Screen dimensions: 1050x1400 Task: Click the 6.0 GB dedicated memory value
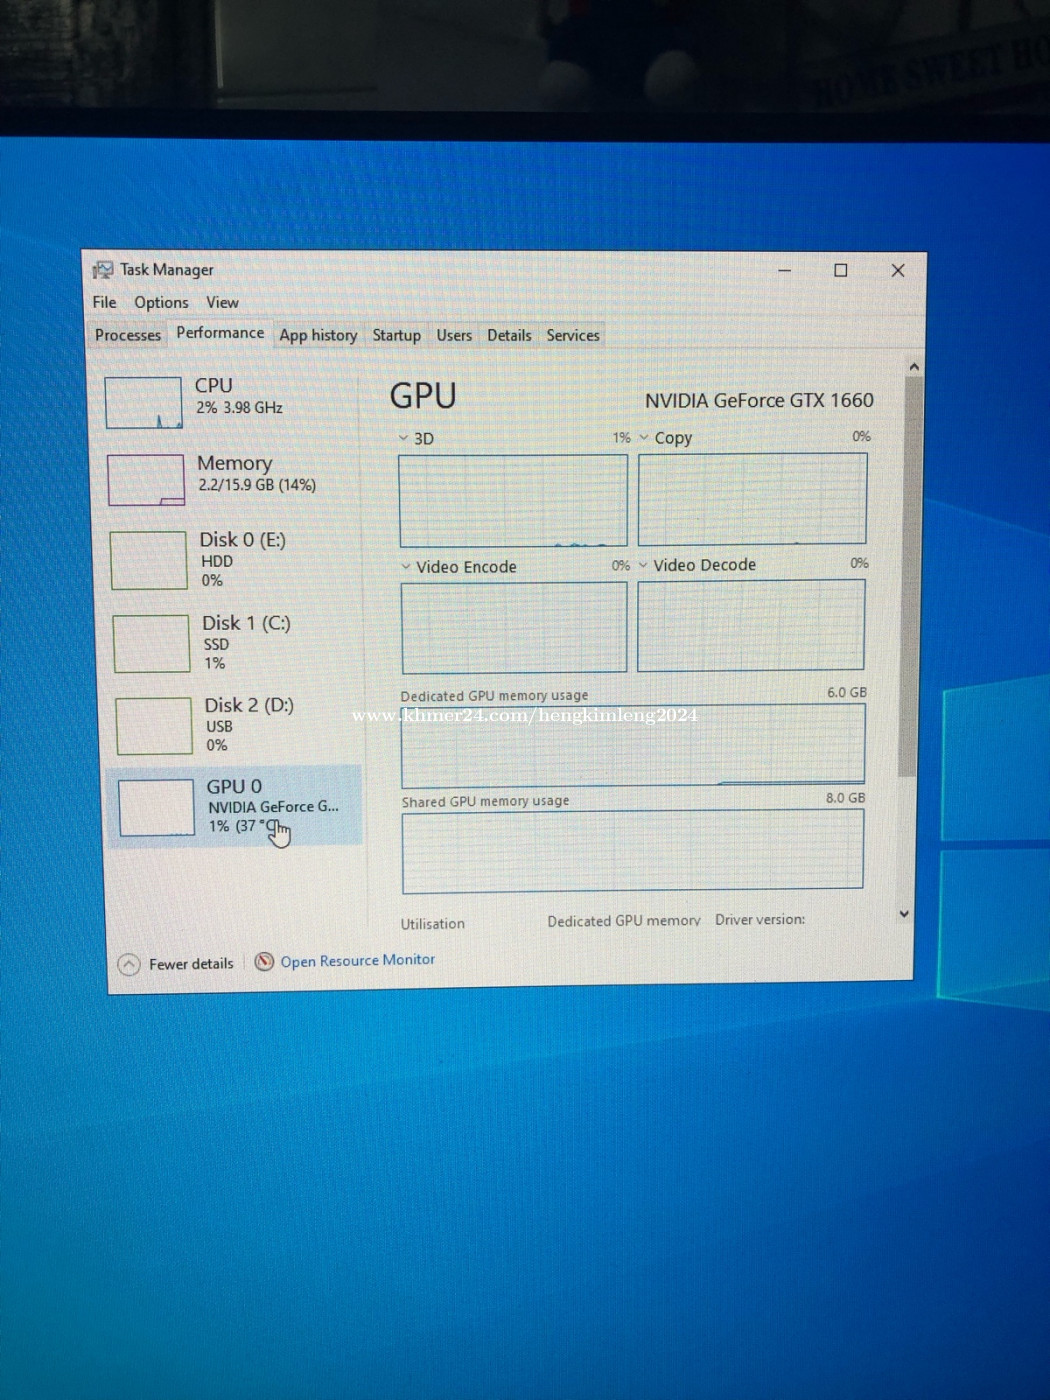pyautogui.click(x=847, y=692)
